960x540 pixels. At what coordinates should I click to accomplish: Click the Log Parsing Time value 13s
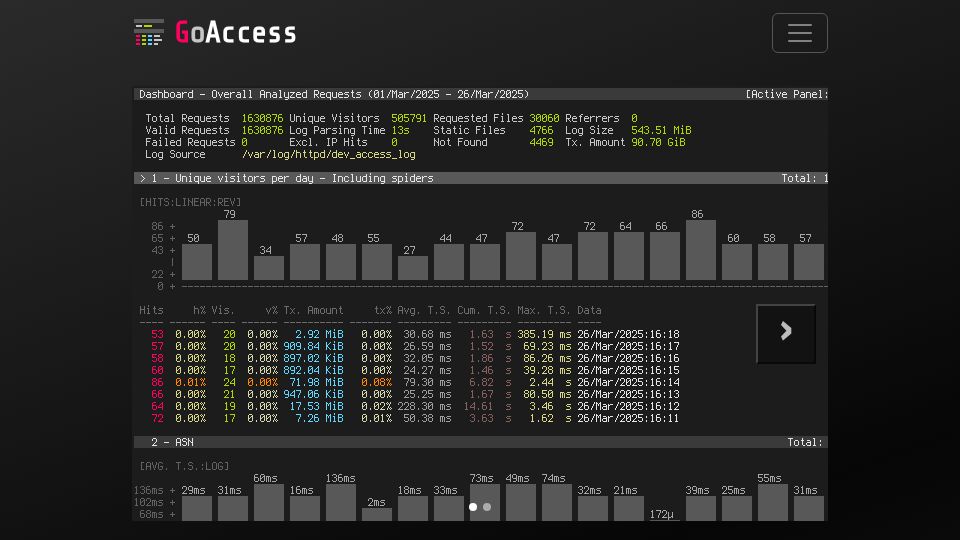coord(400,130)
